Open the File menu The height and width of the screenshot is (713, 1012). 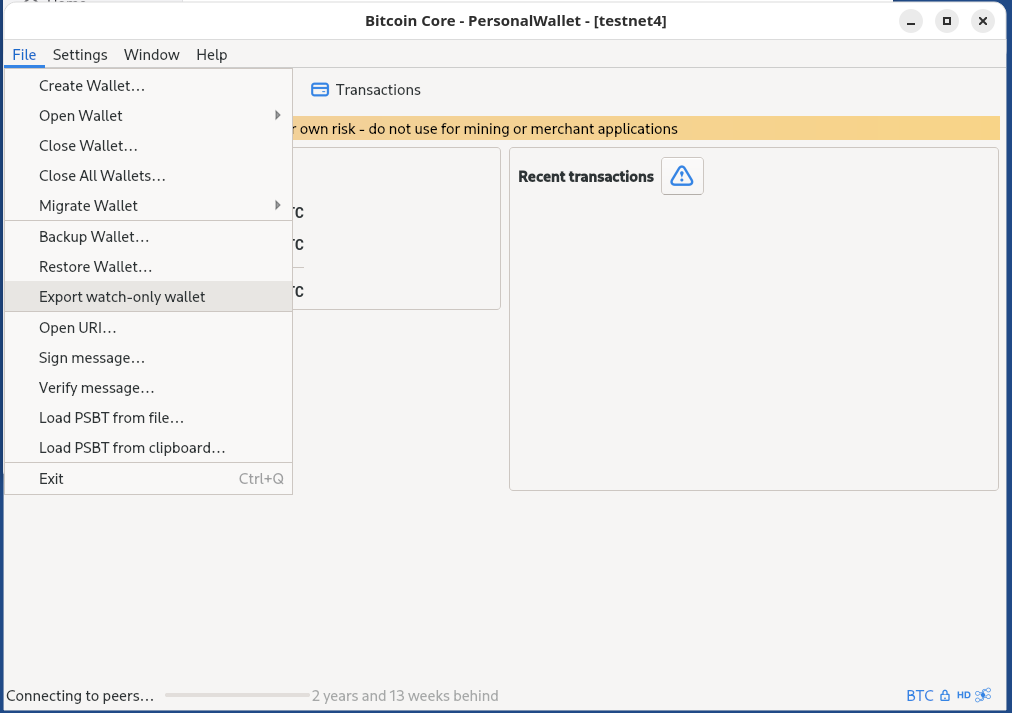tap(25, 55)
